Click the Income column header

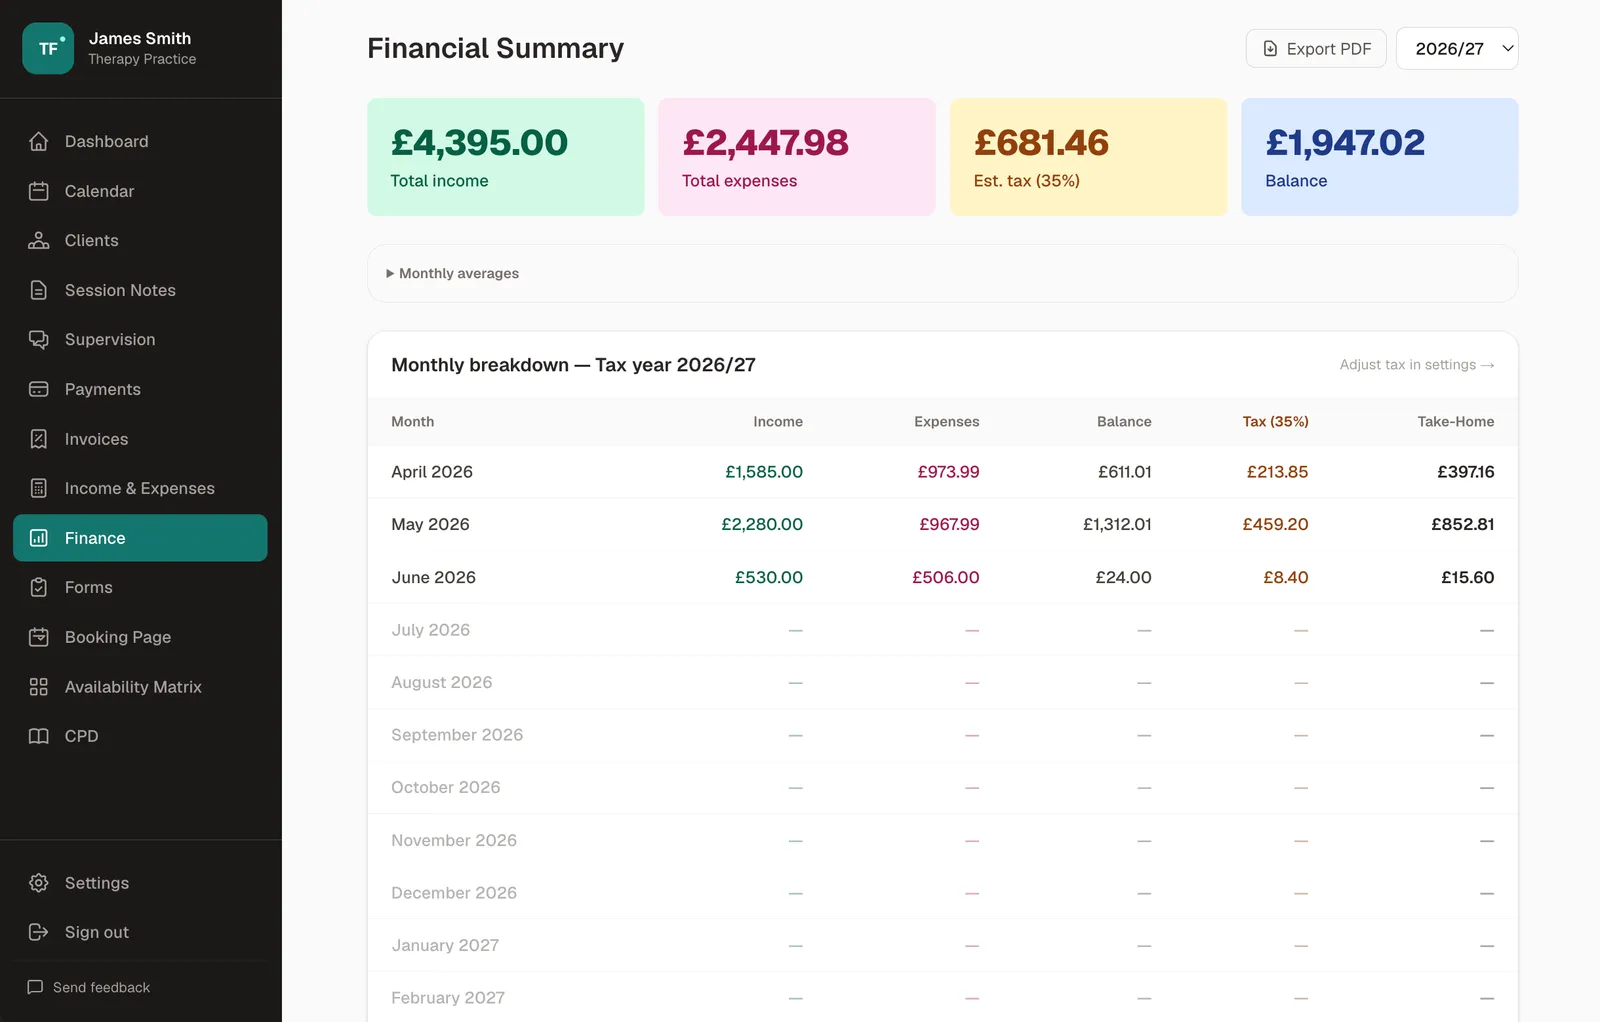(x=778, y=422)
